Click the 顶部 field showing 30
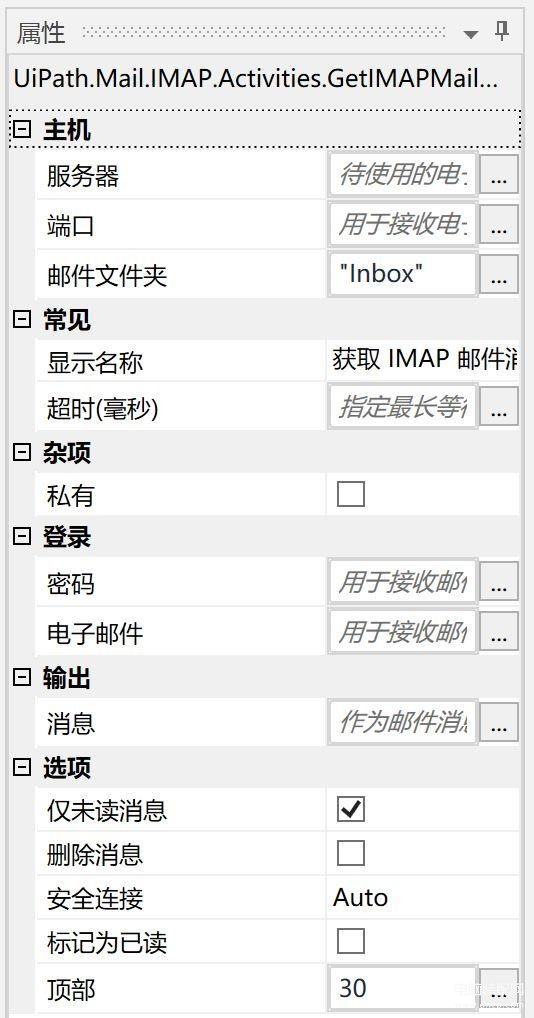Viewport: 534px width, 1018px height. tap(403, 988)
